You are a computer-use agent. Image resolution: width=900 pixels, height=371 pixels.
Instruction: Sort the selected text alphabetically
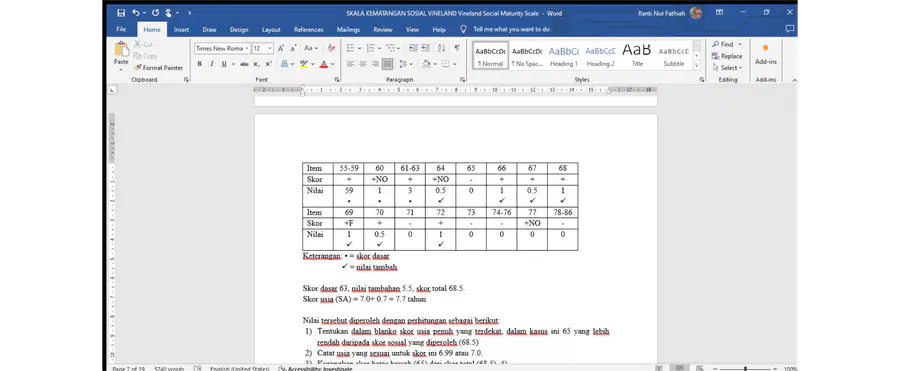click(441, 48)
